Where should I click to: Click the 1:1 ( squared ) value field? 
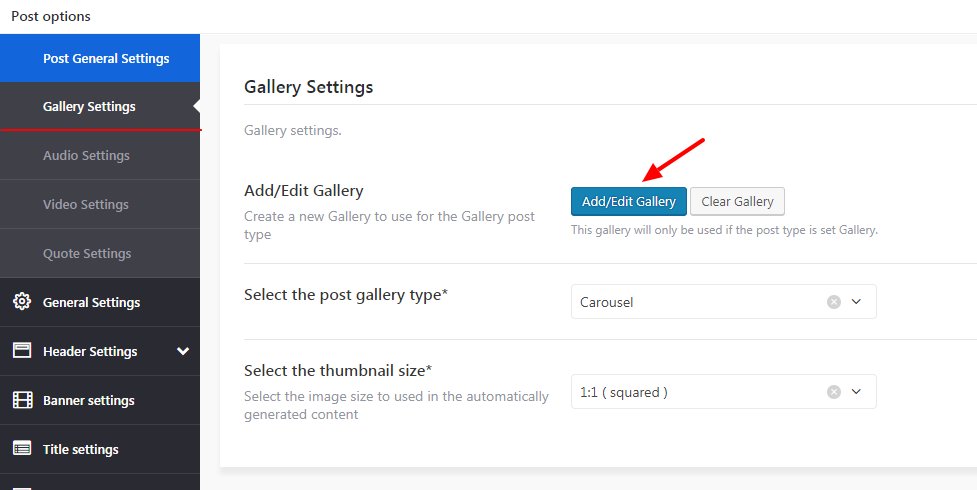coord(624,392)
